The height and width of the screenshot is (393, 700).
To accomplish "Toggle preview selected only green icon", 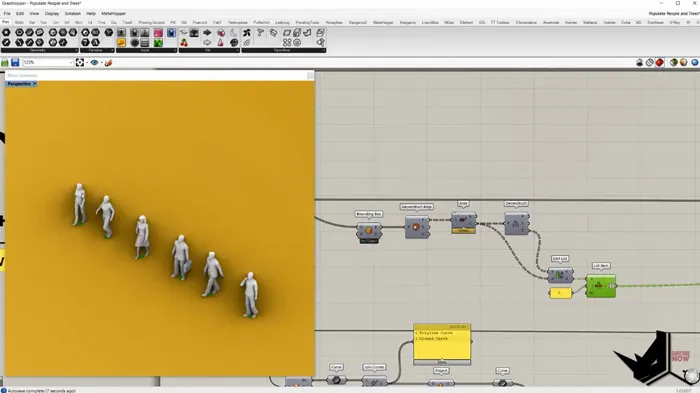I will tap(674, 63).
